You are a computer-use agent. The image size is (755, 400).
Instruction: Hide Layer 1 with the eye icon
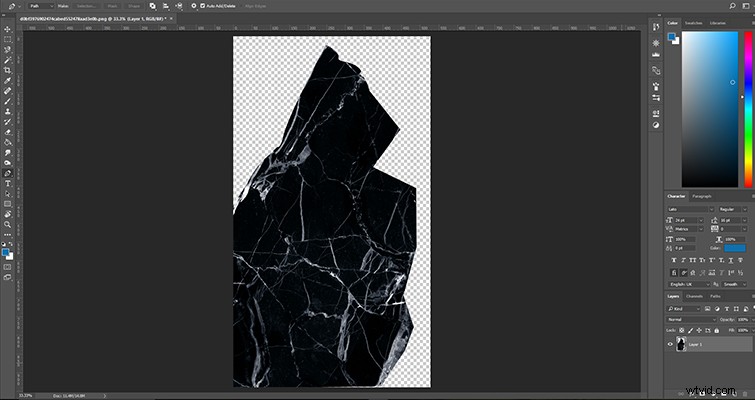coord(670,344)
